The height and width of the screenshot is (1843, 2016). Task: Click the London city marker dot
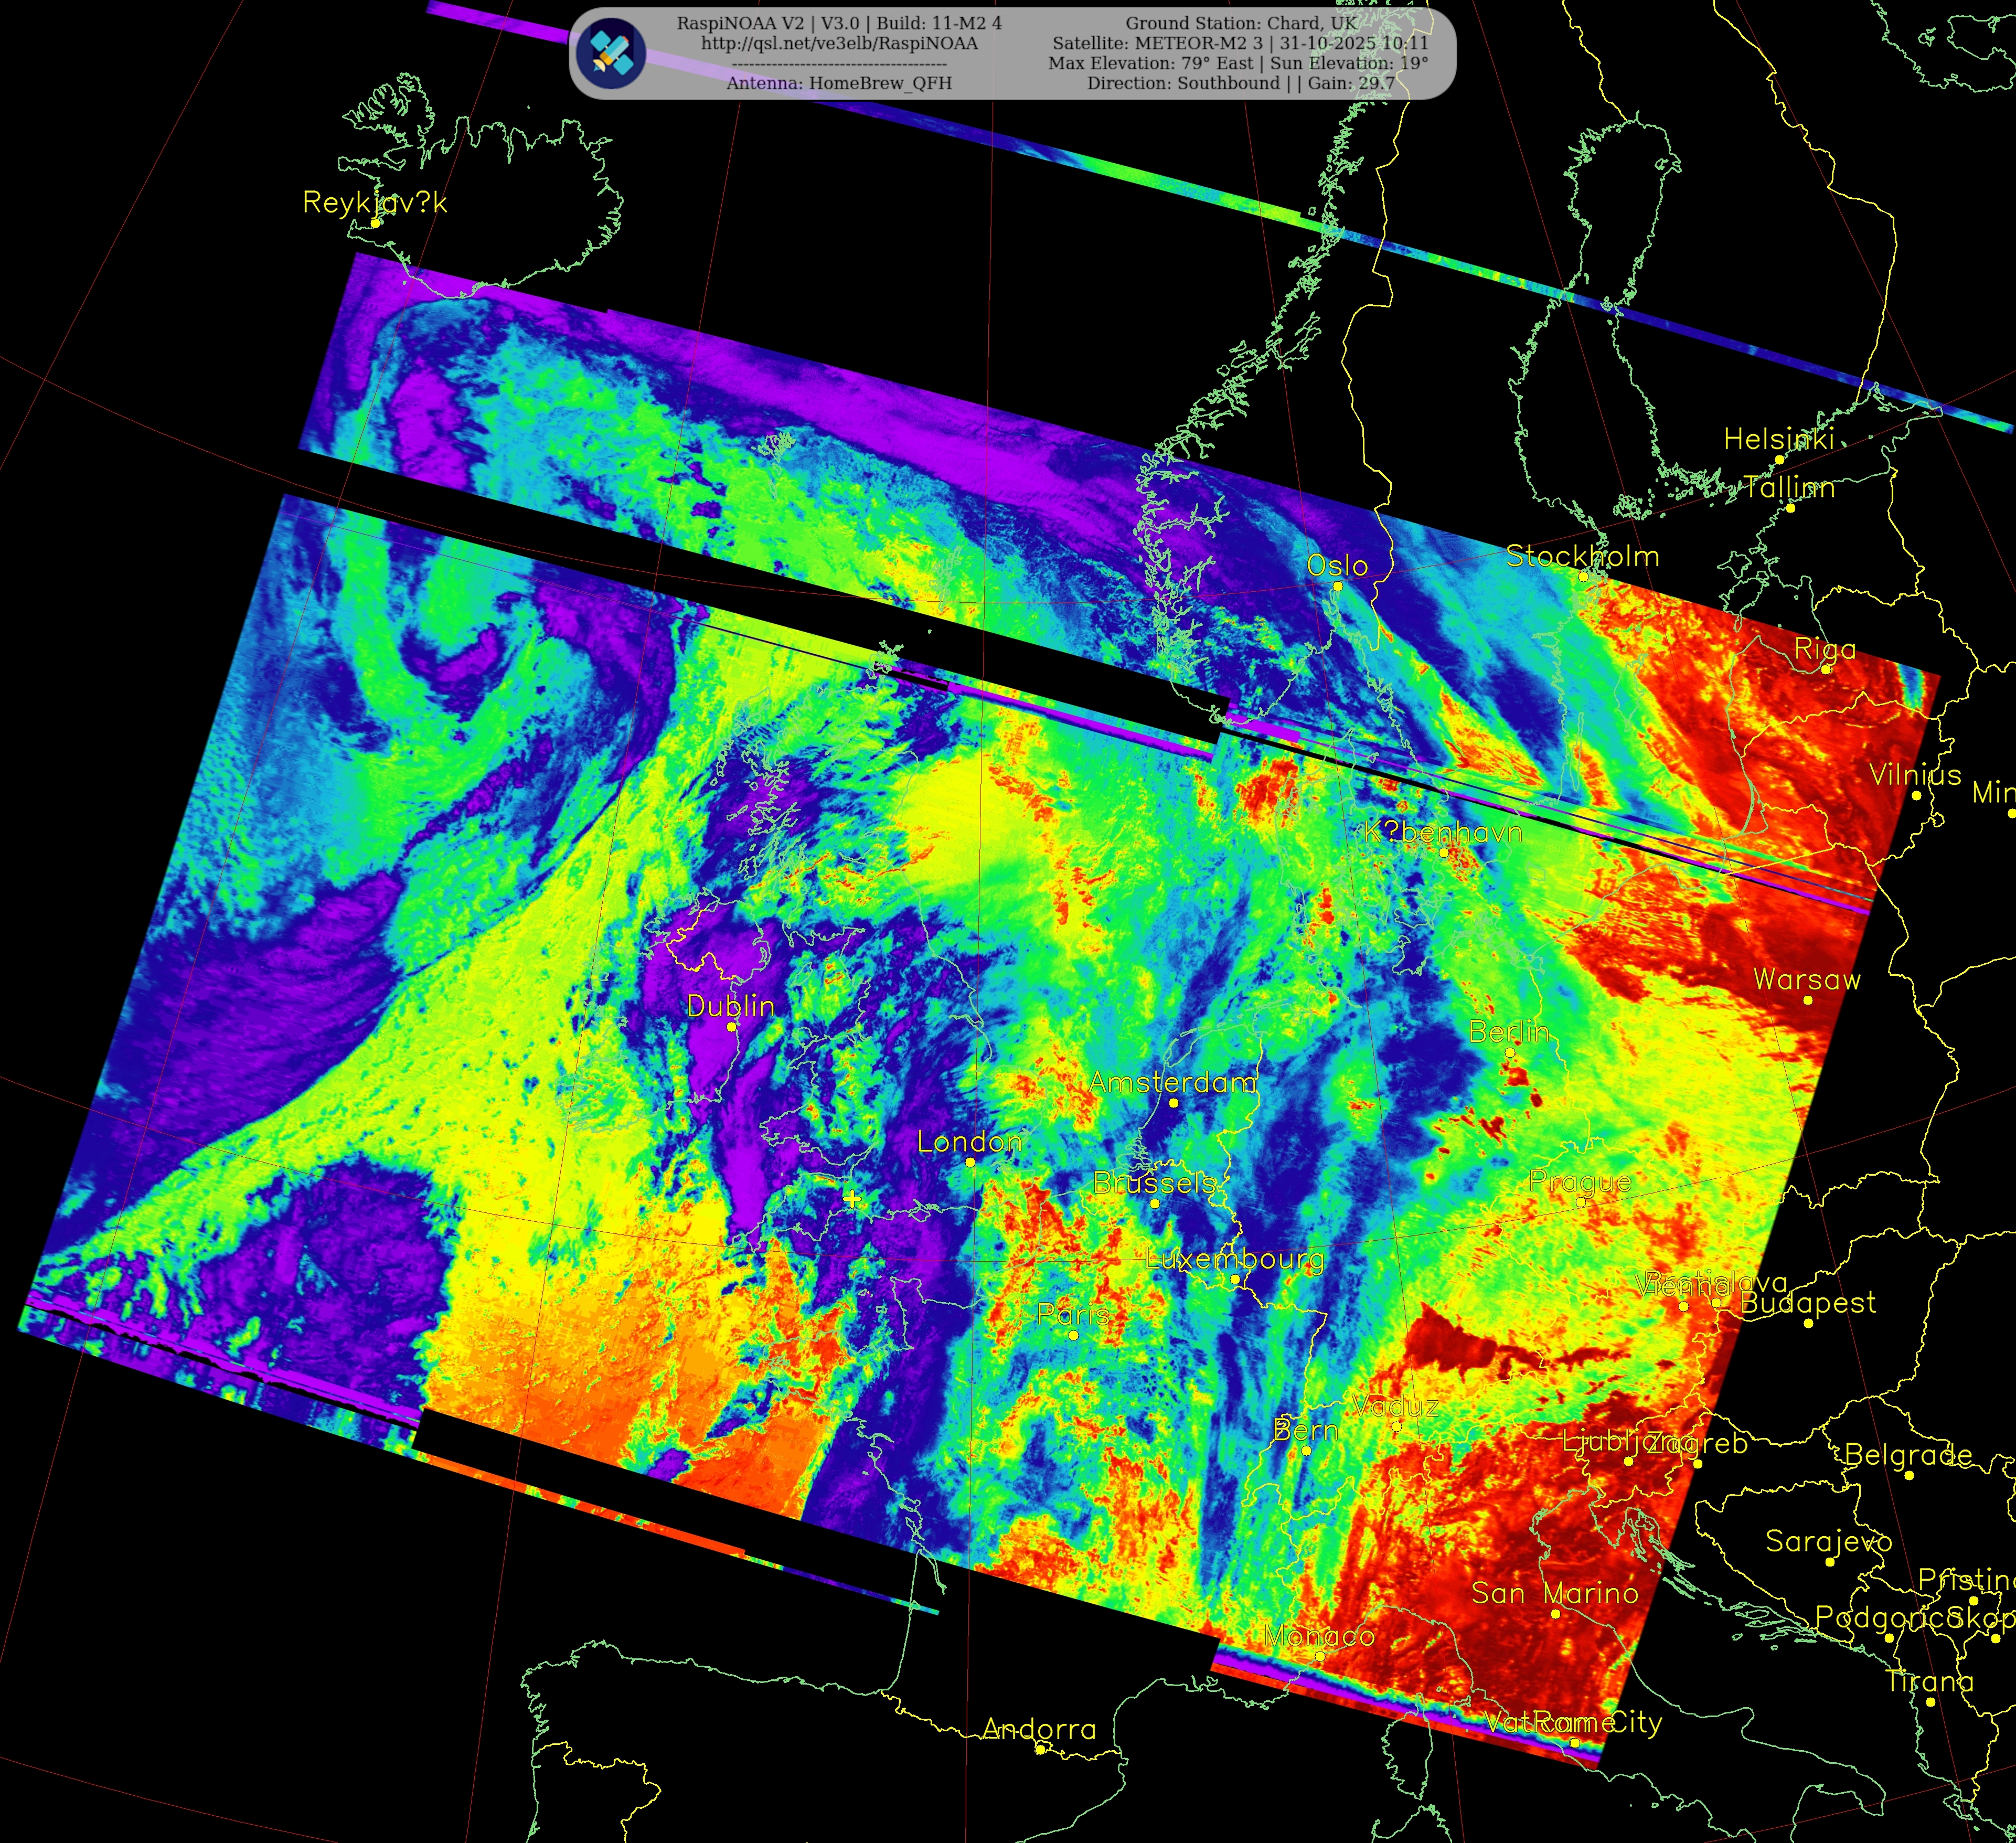970,1162
